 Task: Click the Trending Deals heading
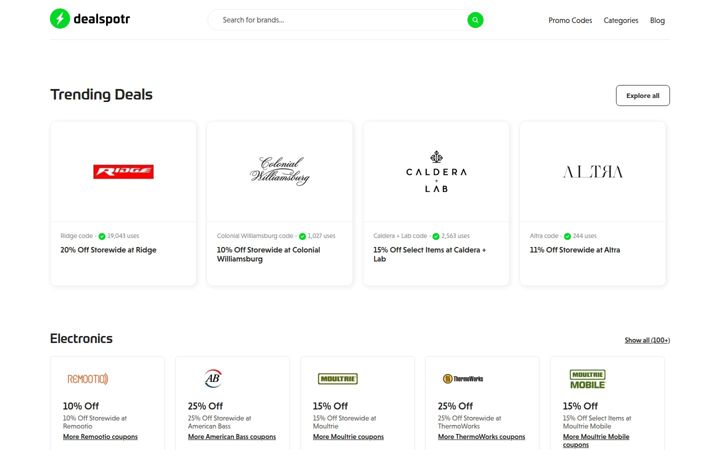(x=101, y=95)
